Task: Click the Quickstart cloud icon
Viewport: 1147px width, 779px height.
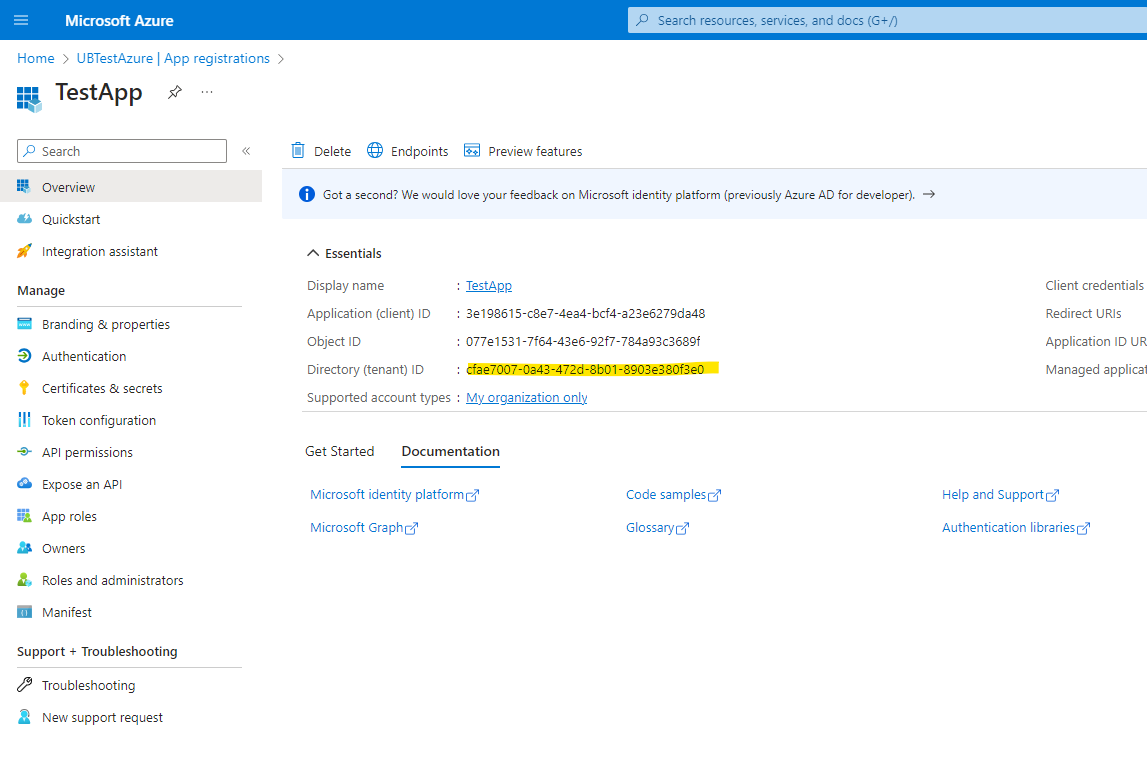Action: (x=24, y=219)
